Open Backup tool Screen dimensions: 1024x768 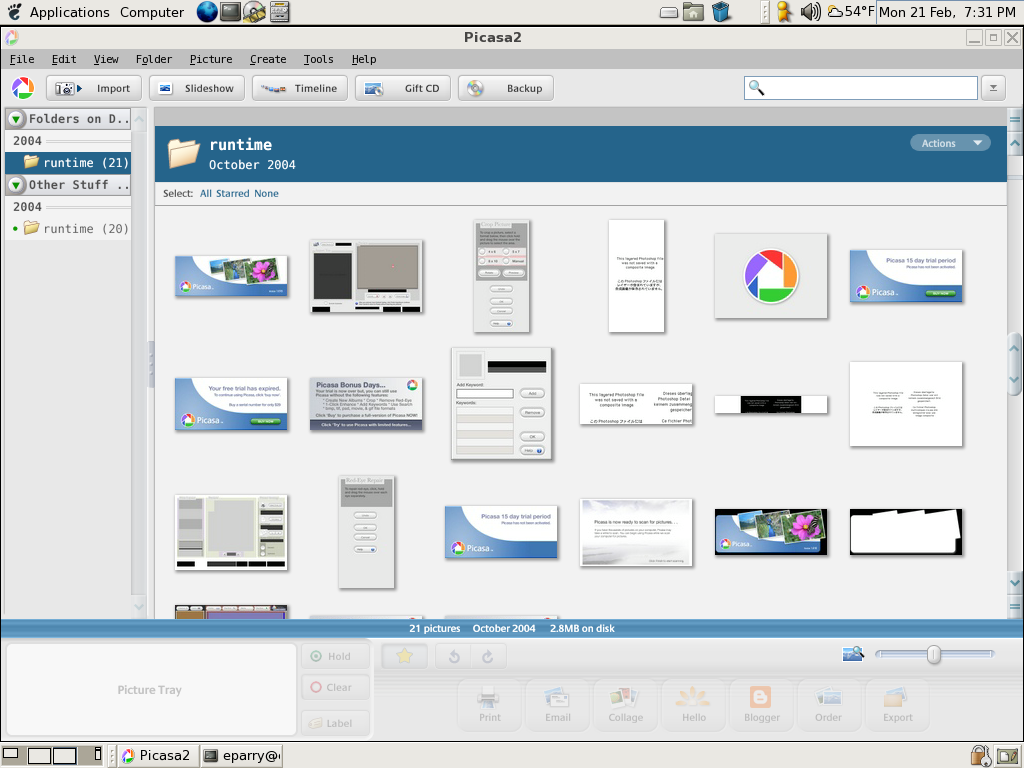pos(506,88)
